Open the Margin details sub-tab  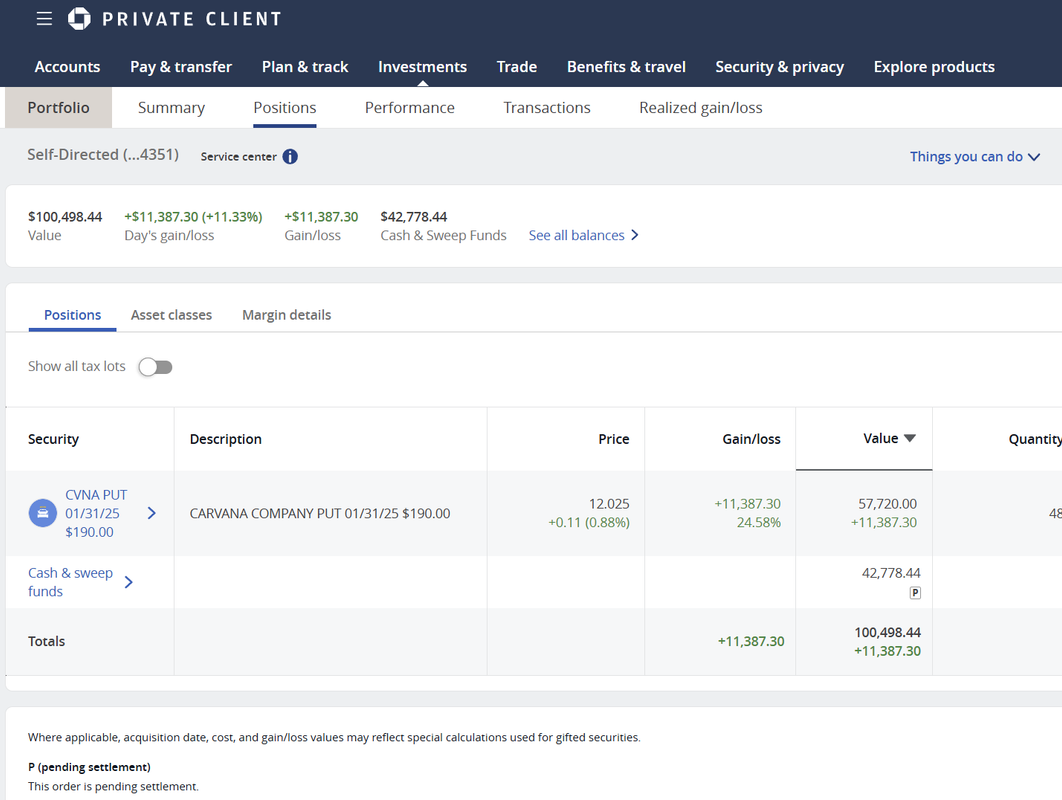point(286,315)
